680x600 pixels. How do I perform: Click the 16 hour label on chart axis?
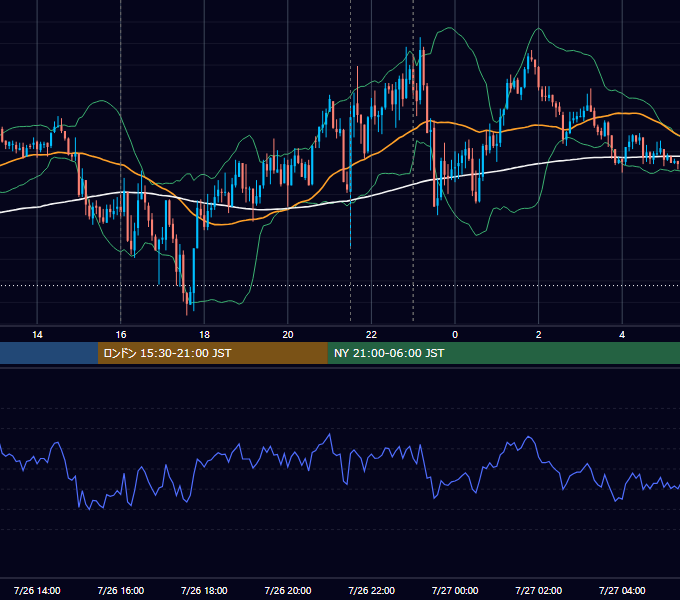tap(121, 335)
